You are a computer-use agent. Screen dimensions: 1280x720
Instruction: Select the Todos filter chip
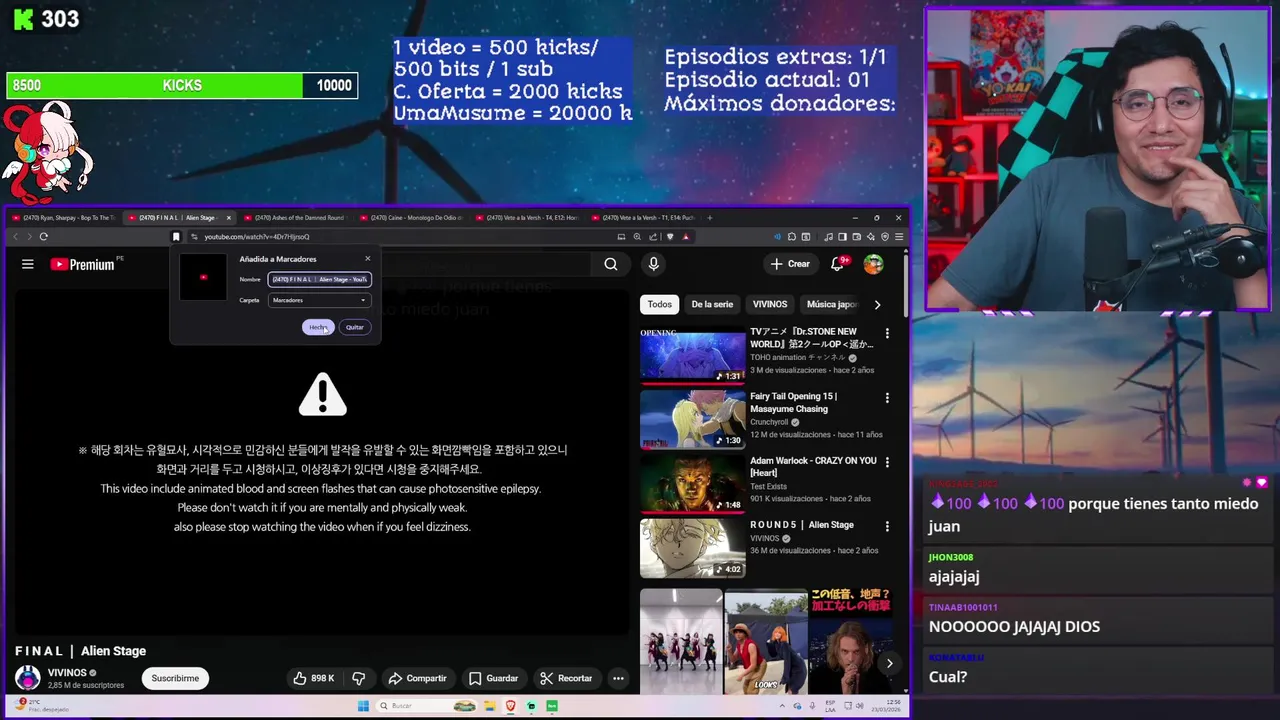(660, 304)
